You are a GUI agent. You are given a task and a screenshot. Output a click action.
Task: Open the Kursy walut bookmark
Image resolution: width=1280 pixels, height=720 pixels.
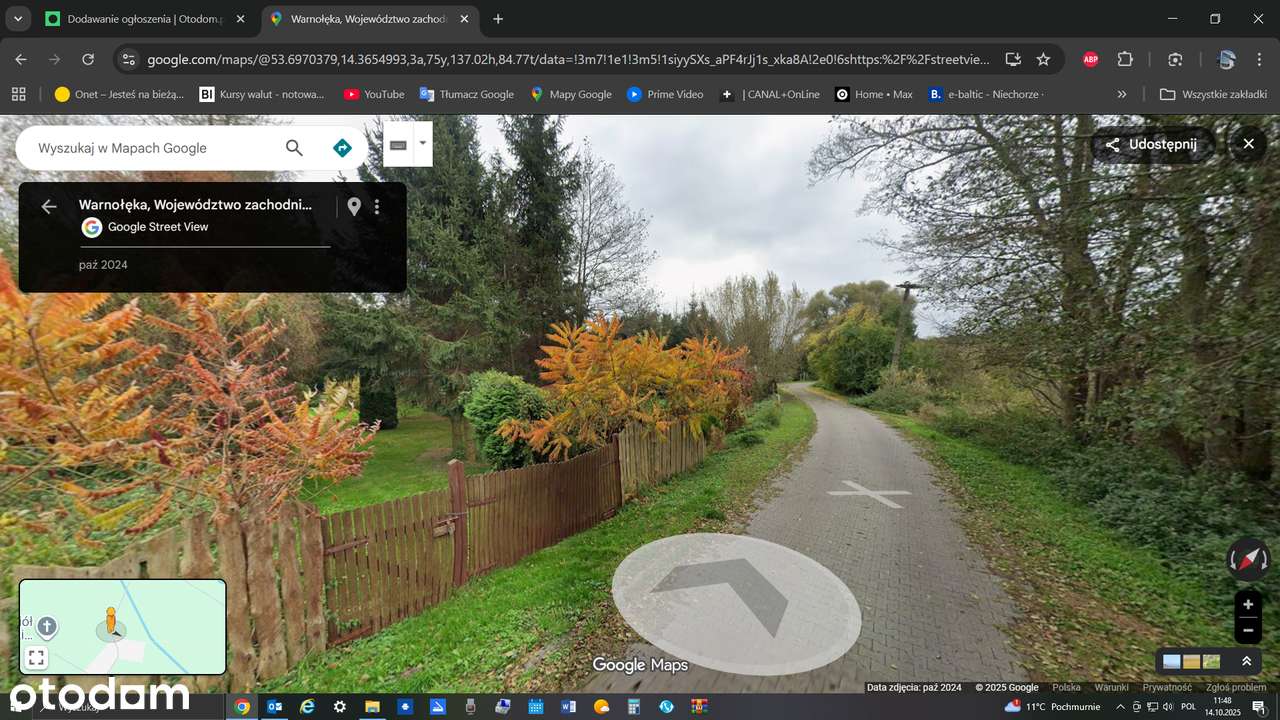point(262,94)
